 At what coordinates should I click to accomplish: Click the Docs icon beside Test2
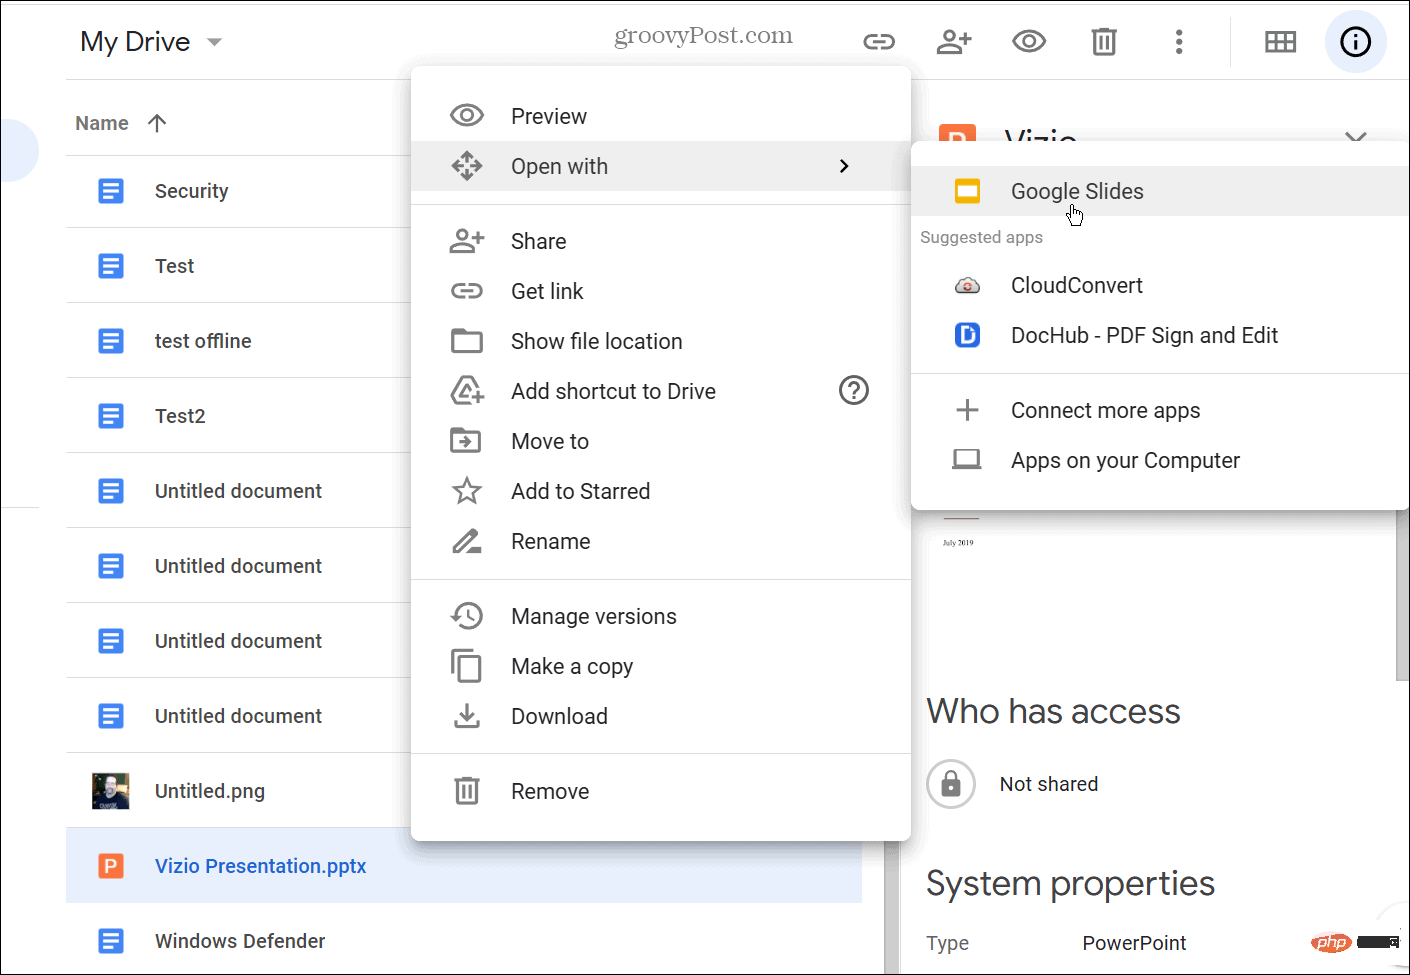(111, 416)
